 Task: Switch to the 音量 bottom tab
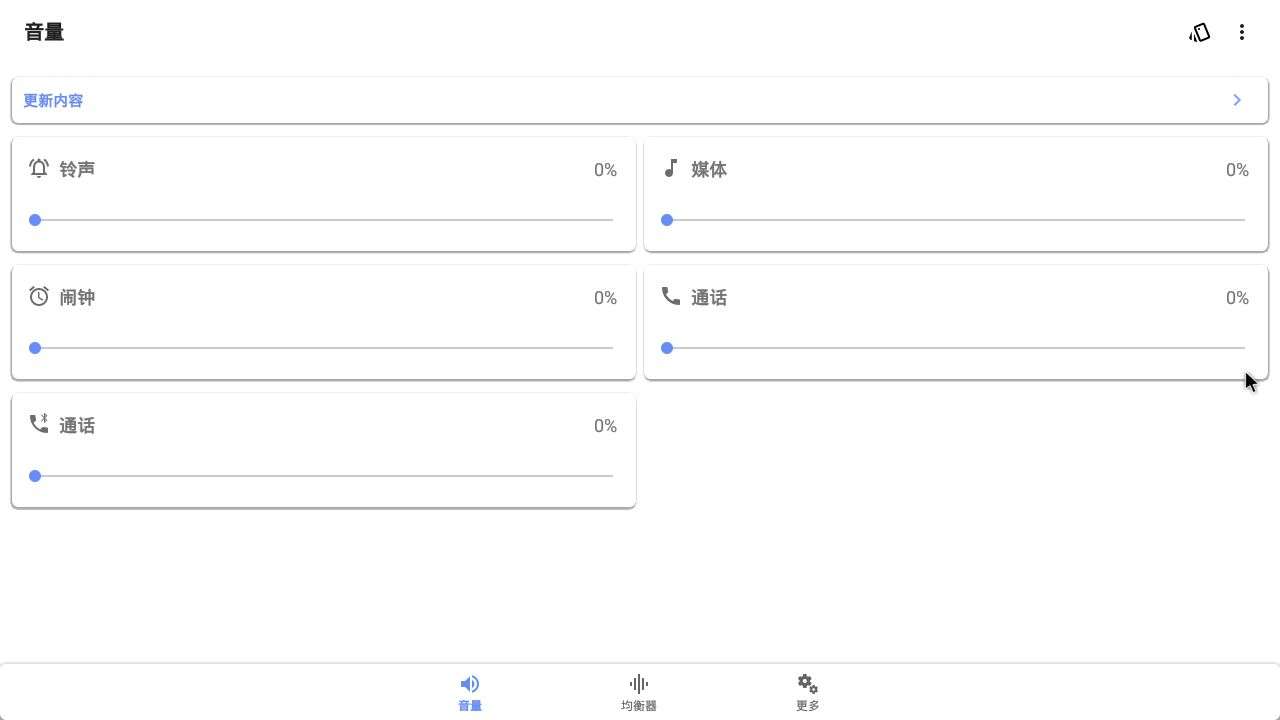click(x=470, y=693)
